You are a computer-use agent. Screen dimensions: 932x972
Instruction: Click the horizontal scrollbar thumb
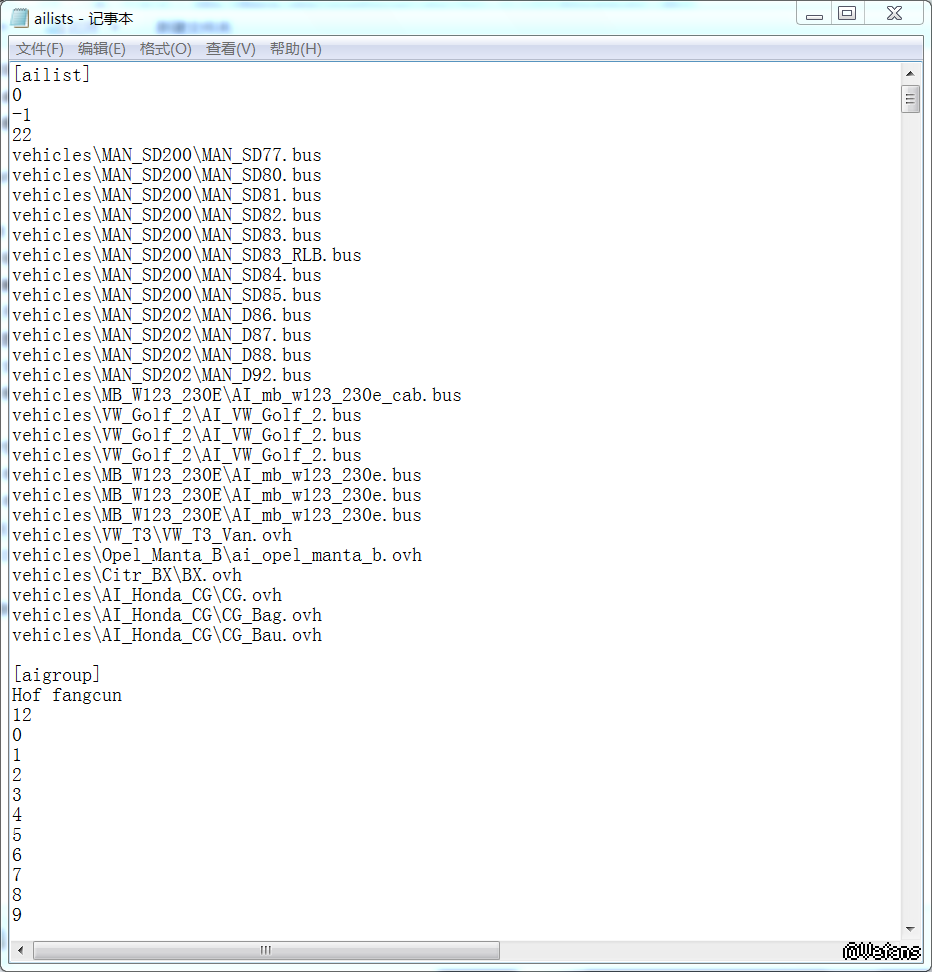(x=266, y=950)
